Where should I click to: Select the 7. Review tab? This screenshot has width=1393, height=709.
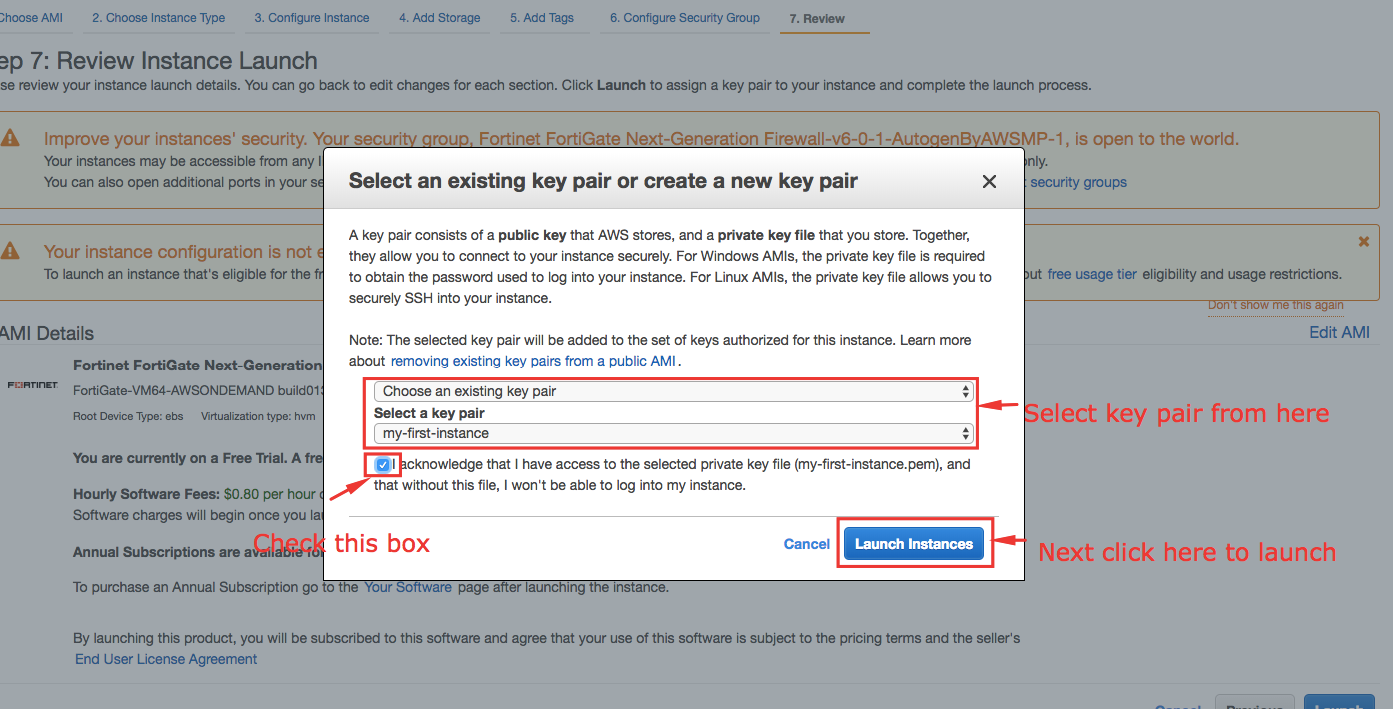(x=817, y=19)
